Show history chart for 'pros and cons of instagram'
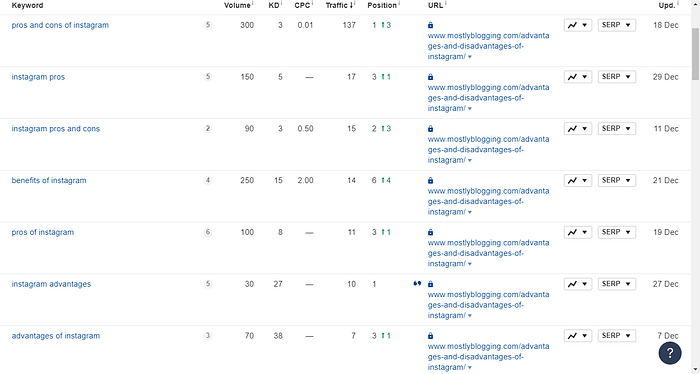This screenshot has width=700, height=374. coord(578,25)
